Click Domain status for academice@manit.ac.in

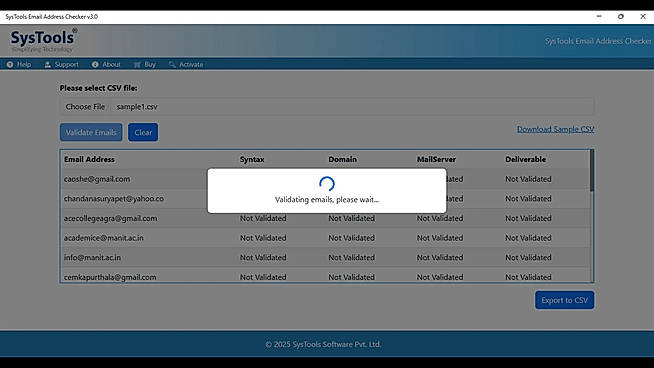click(352, 238)
